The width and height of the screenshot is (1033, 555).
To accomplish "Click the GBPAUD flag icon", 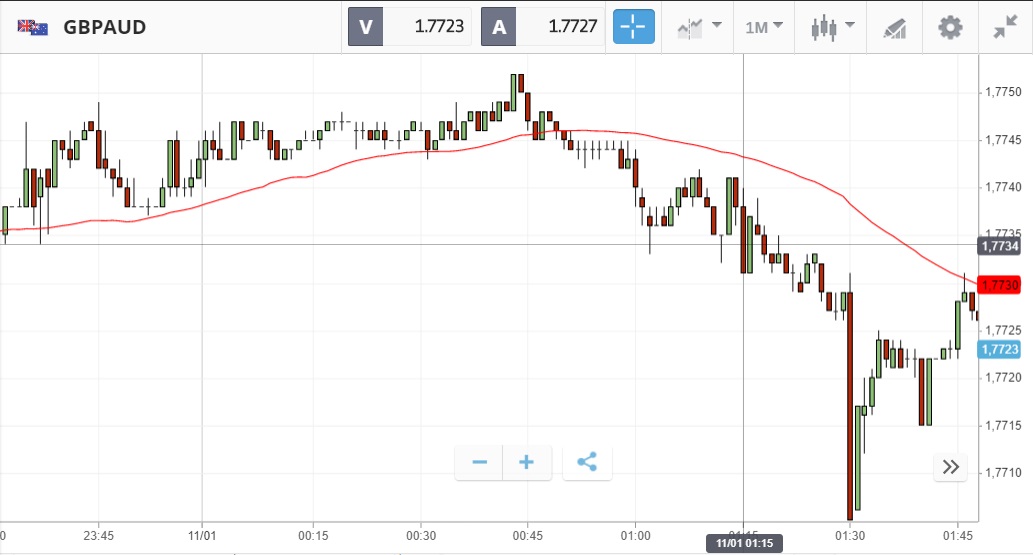I will [x=32, y=27].
